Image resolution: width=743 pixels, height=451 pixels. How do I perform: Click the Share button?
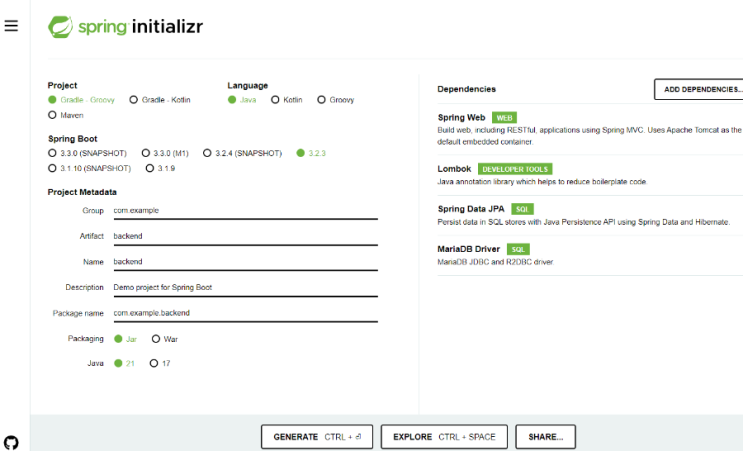pos(546,437)
